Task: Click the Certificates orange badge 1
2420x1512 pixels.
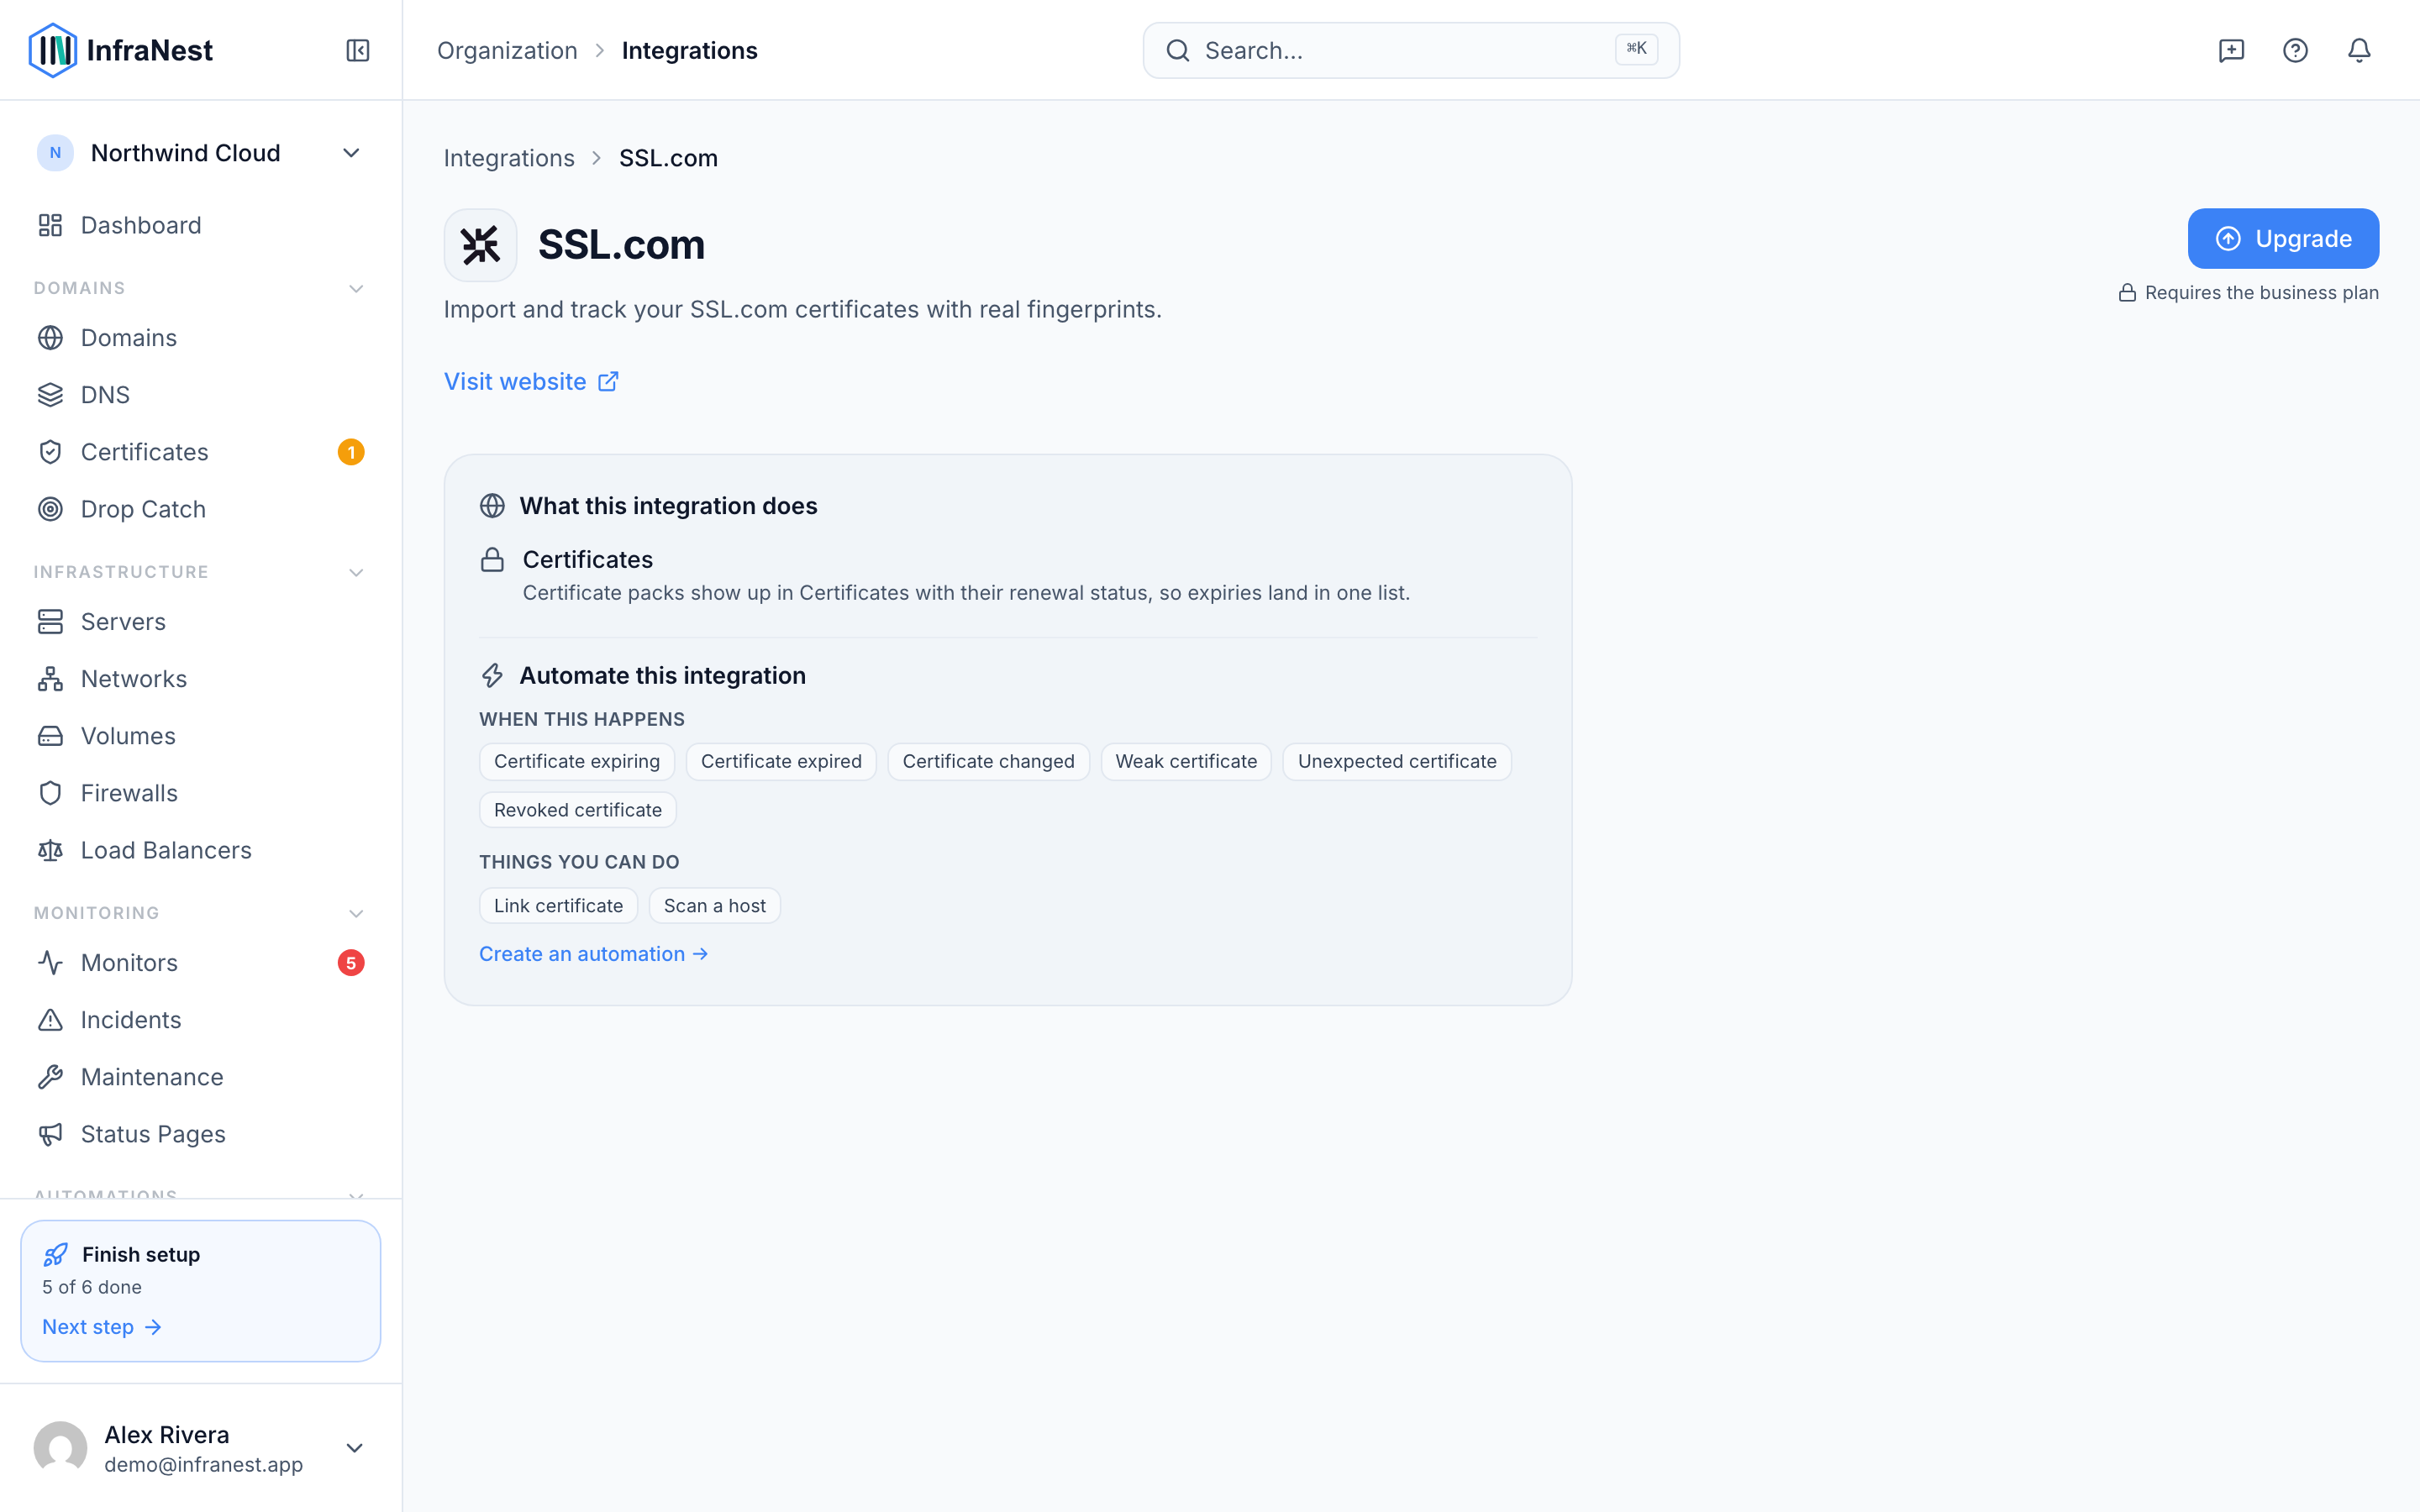Action: tap(351, 452)
